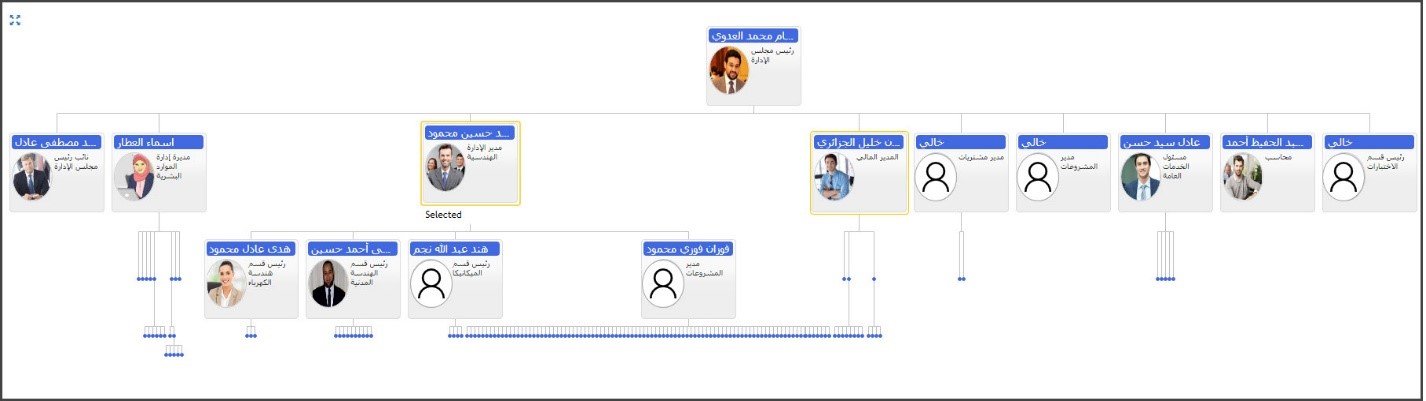Select the خليل الجزائري finance director card

859,172
